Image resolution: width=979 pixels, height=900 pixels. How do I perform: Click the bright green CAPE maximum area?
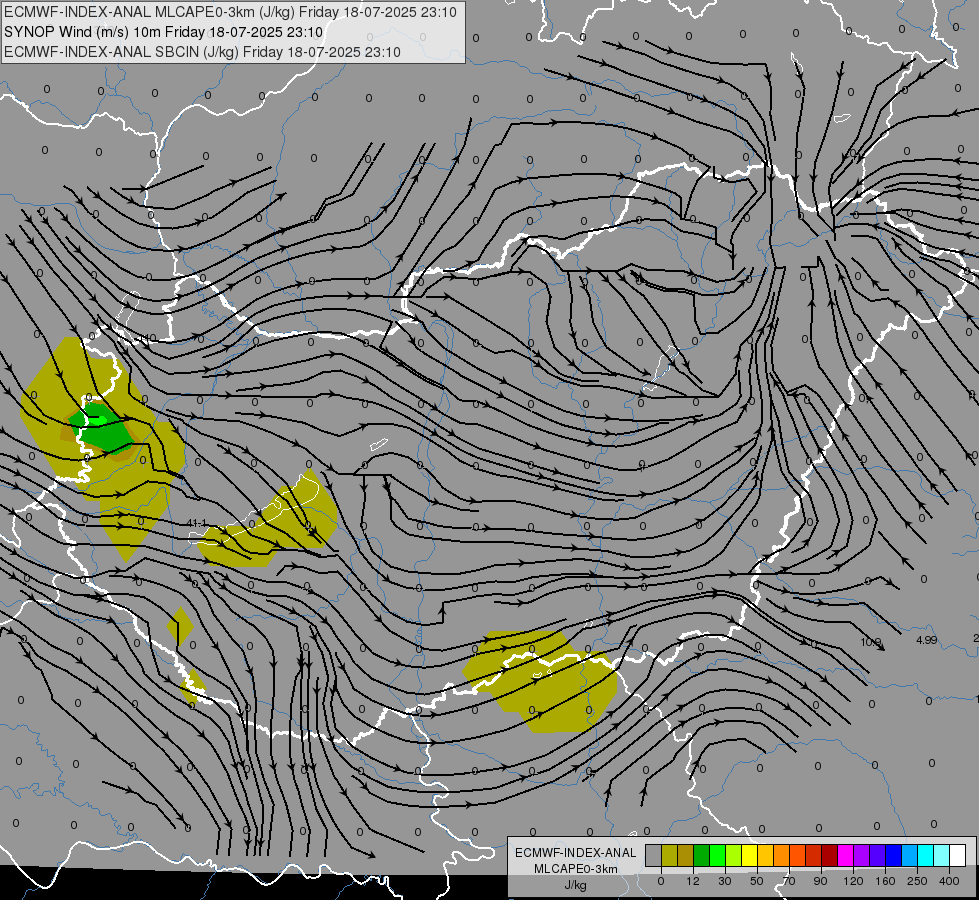tap(98, 421)
